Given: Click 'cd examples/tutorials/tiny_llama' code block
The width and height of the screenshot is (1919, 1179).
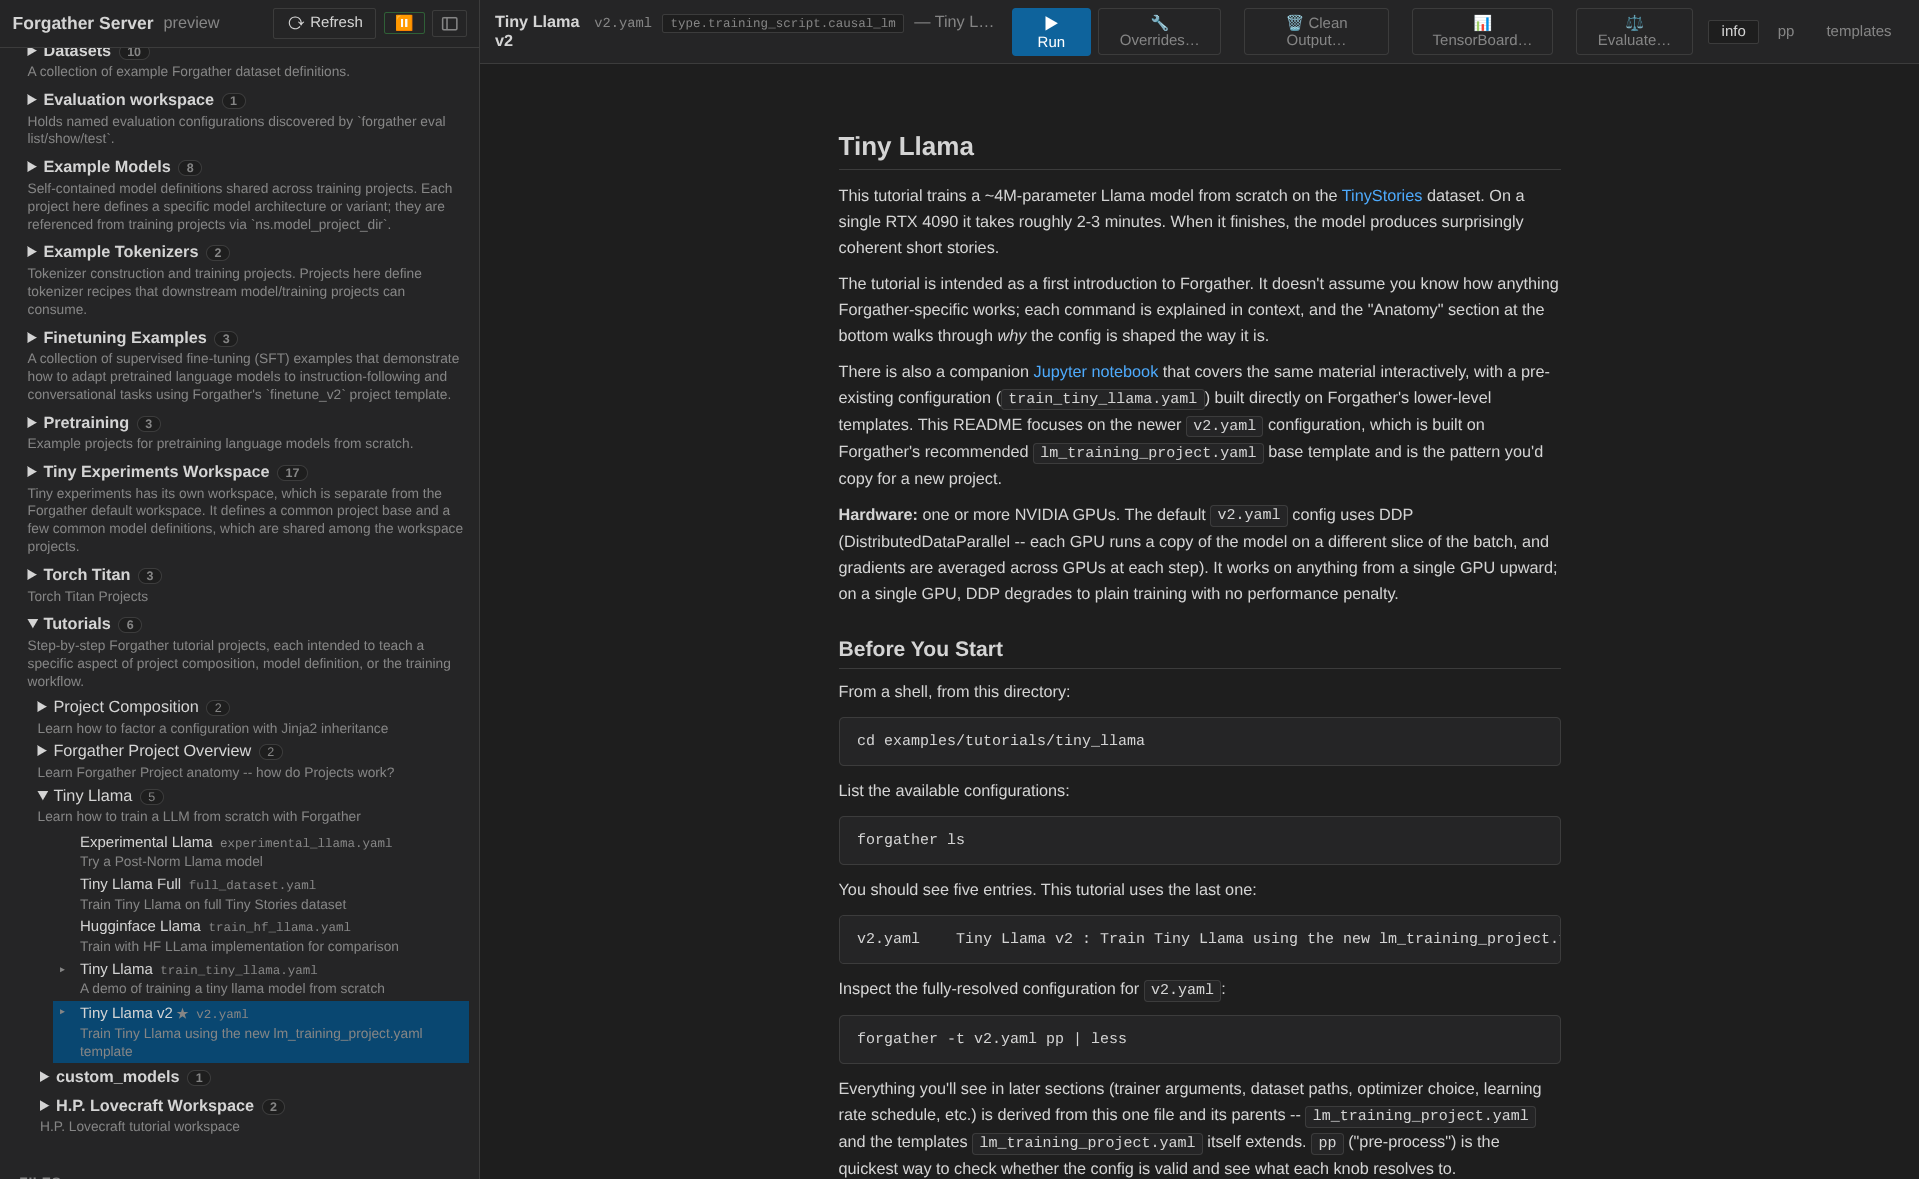Looking at the screenshot, I should (1199, 741).
